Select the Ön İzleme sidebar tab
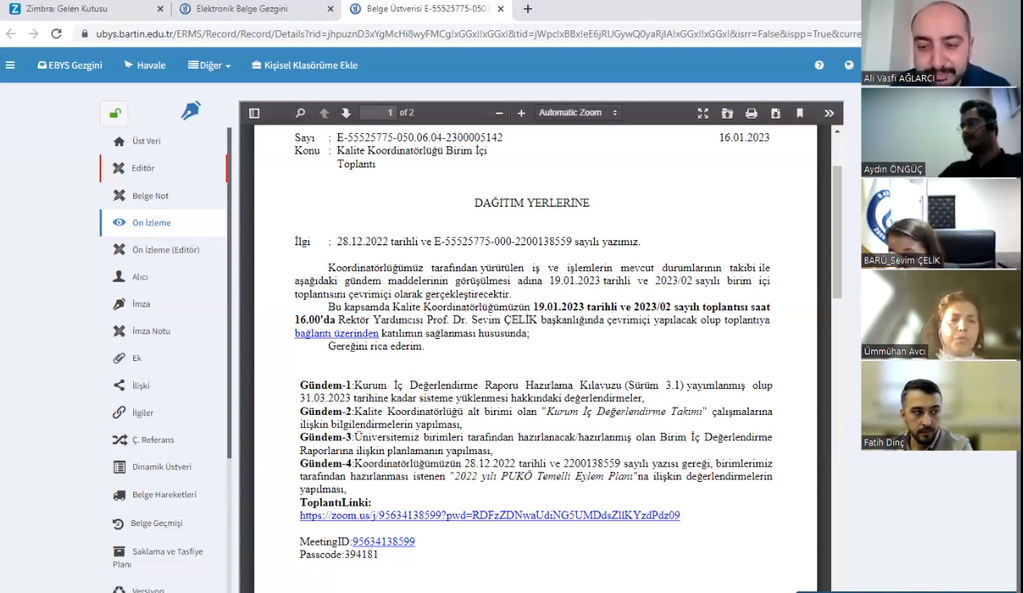This screenshot has height=593, width=1024. [x=151, y=223]
